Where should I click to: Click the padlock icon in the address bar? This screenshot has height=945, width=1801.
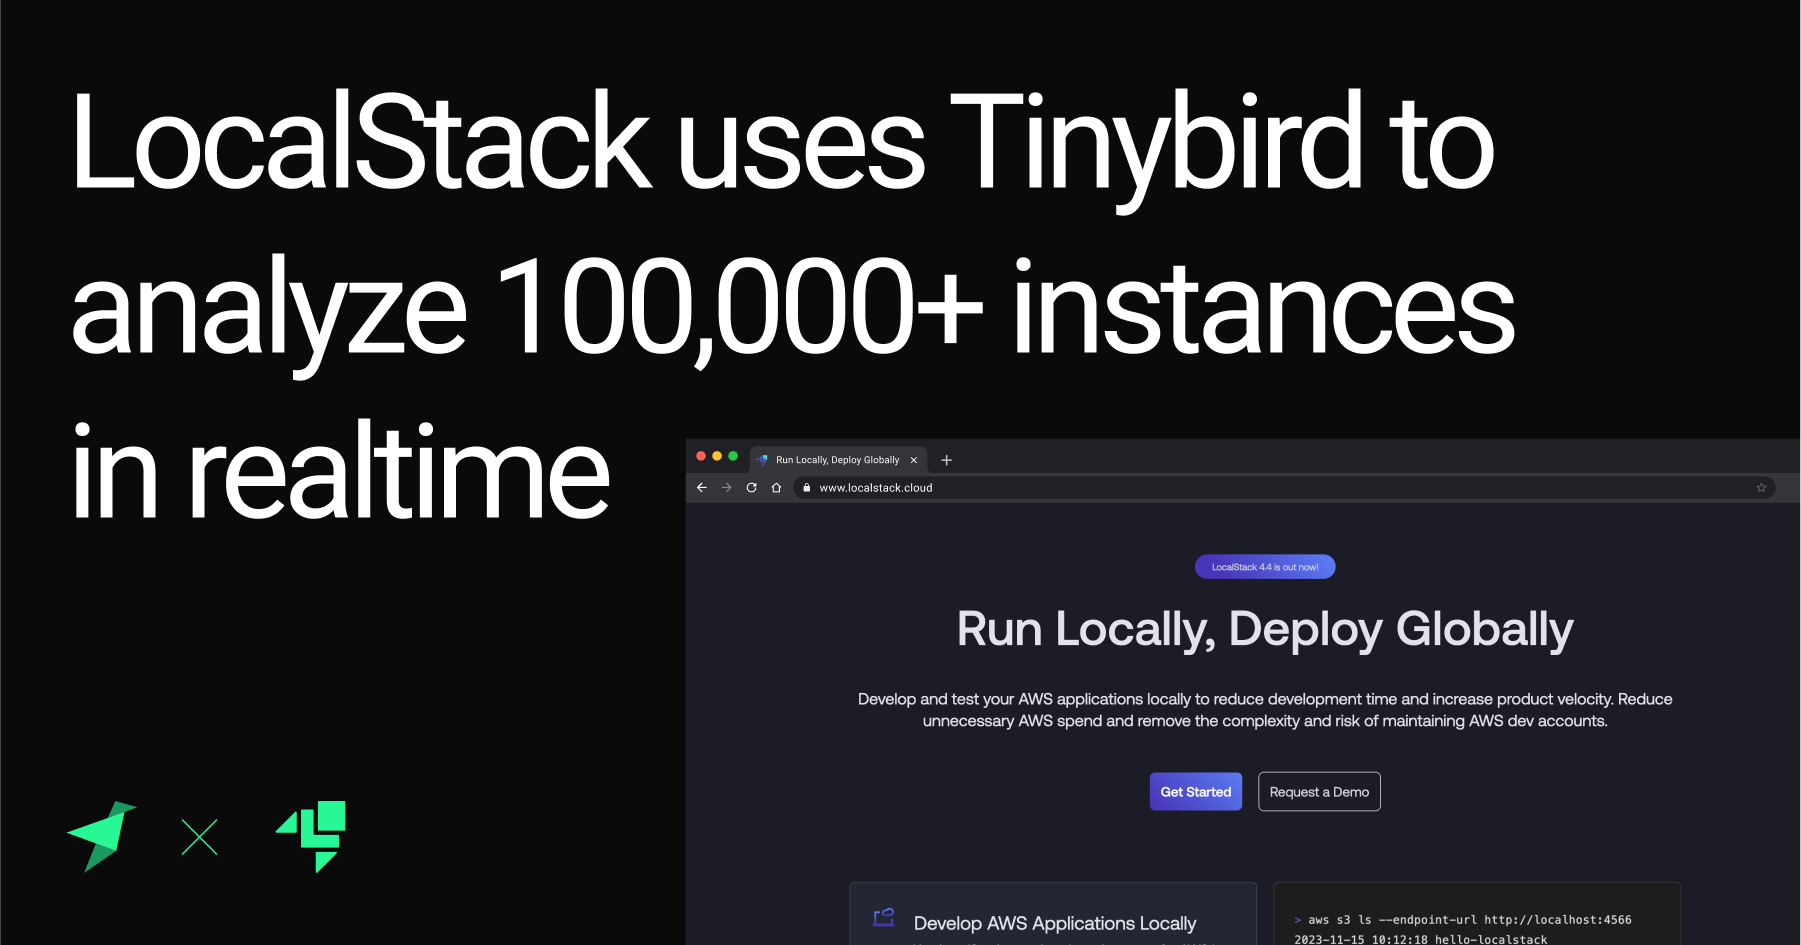(x=806, y=488)
